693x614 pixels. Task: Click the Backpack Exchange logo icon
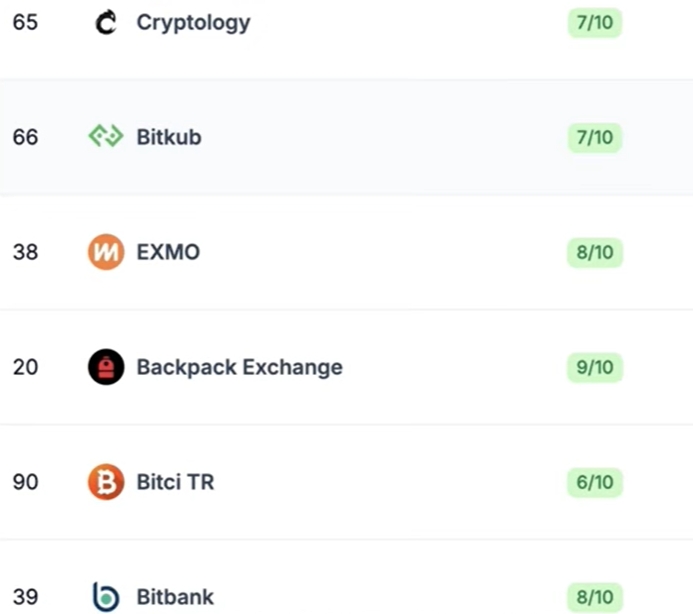tap(106, 367)
